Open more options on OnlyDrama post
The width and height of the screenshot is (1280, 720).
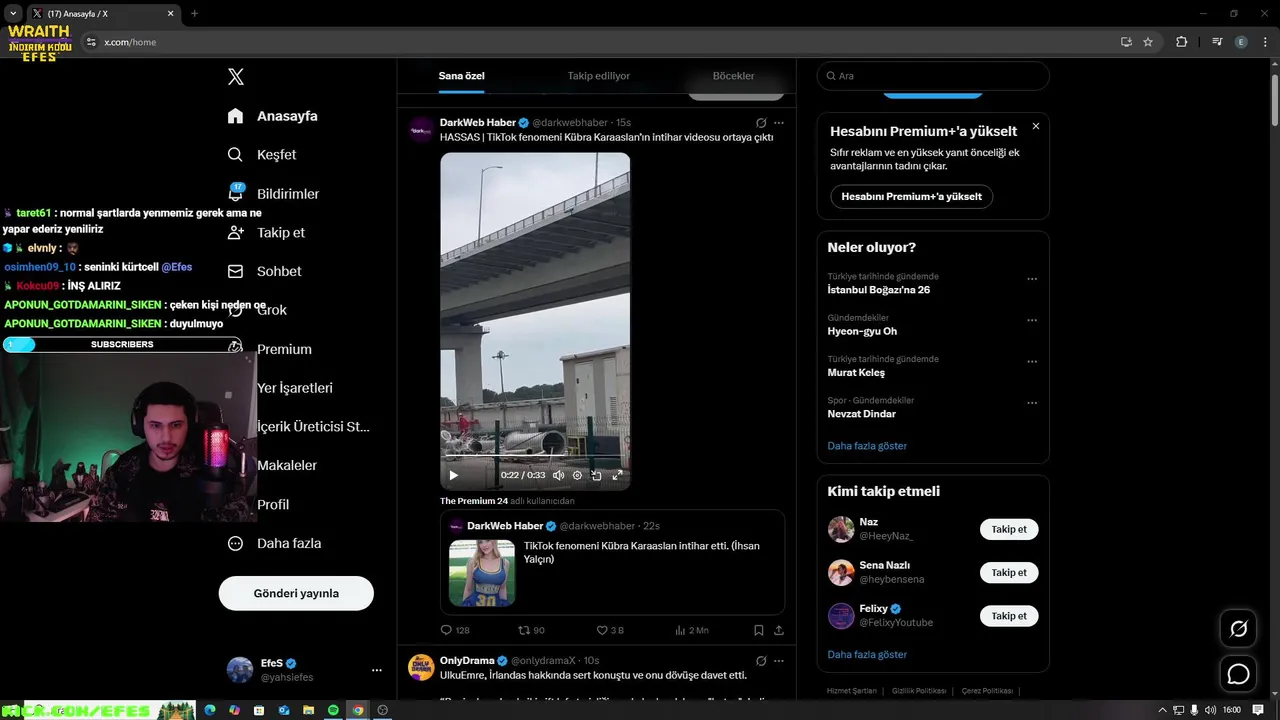[779, 661]
